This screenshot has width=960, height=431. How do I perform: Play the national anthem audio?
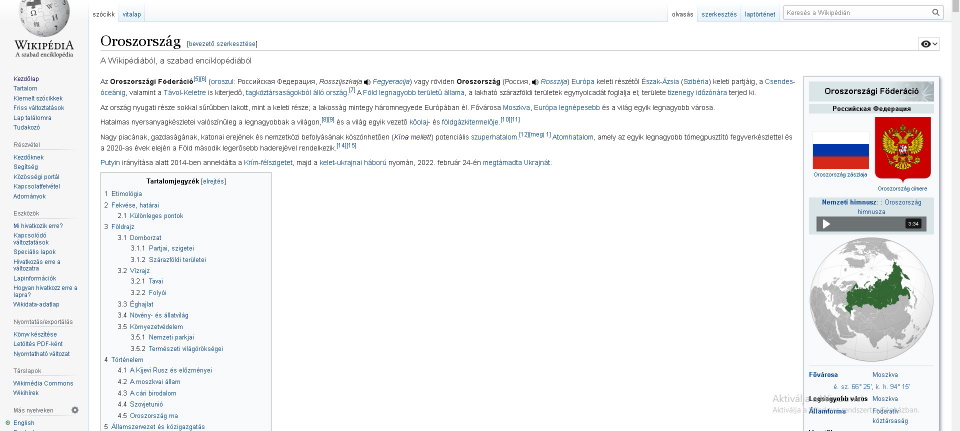826,223
